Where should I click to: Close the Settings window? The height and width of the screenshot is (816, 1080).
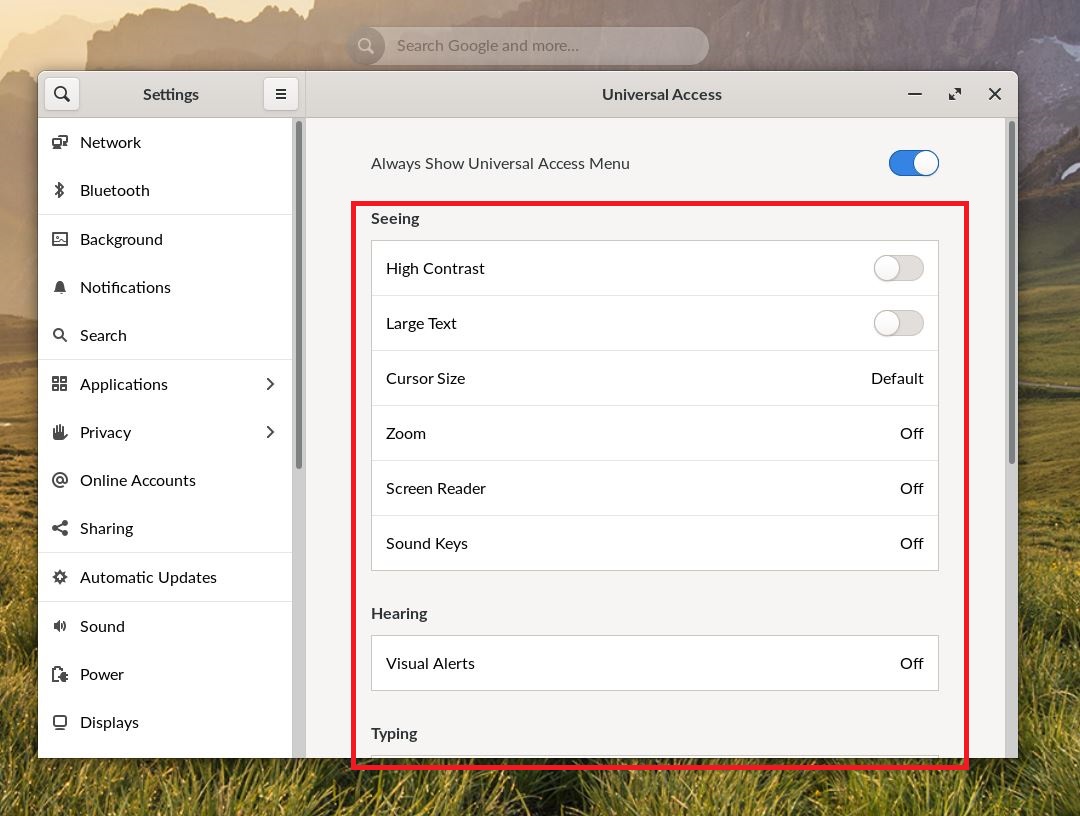pos(995,94)
